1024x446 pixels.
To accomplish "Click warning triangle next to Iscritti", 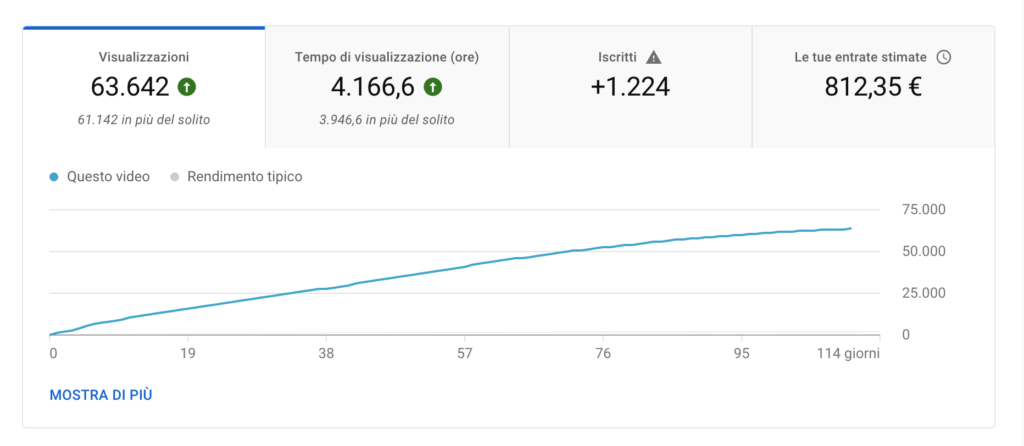I will click(654, 57).
